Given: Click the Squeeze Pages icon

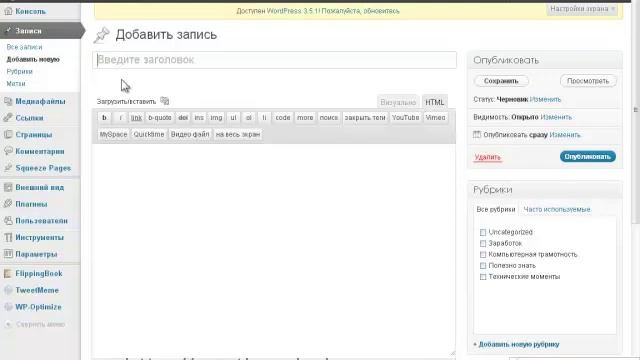Looking at the screenshot, I should click(8, 168).
